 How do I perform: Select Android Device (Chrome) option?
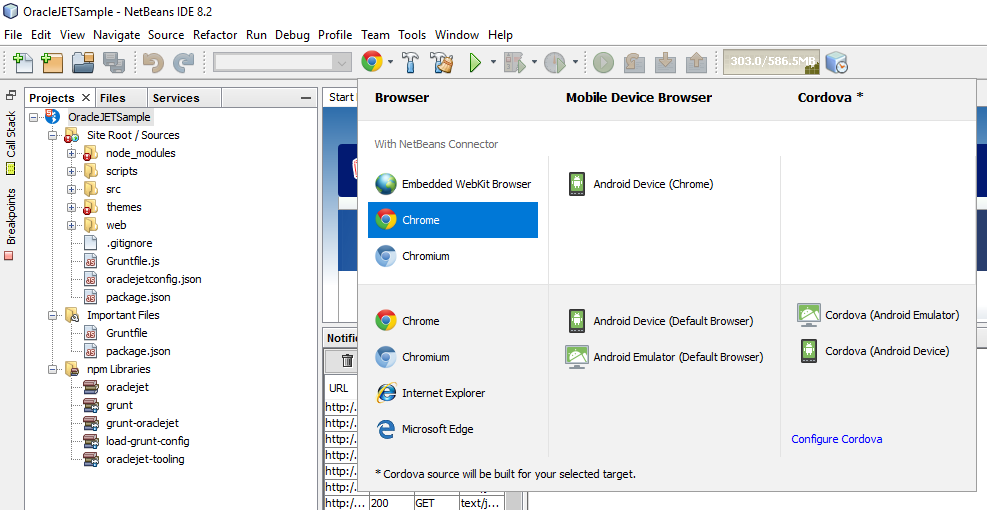click(x=641, y=184)
